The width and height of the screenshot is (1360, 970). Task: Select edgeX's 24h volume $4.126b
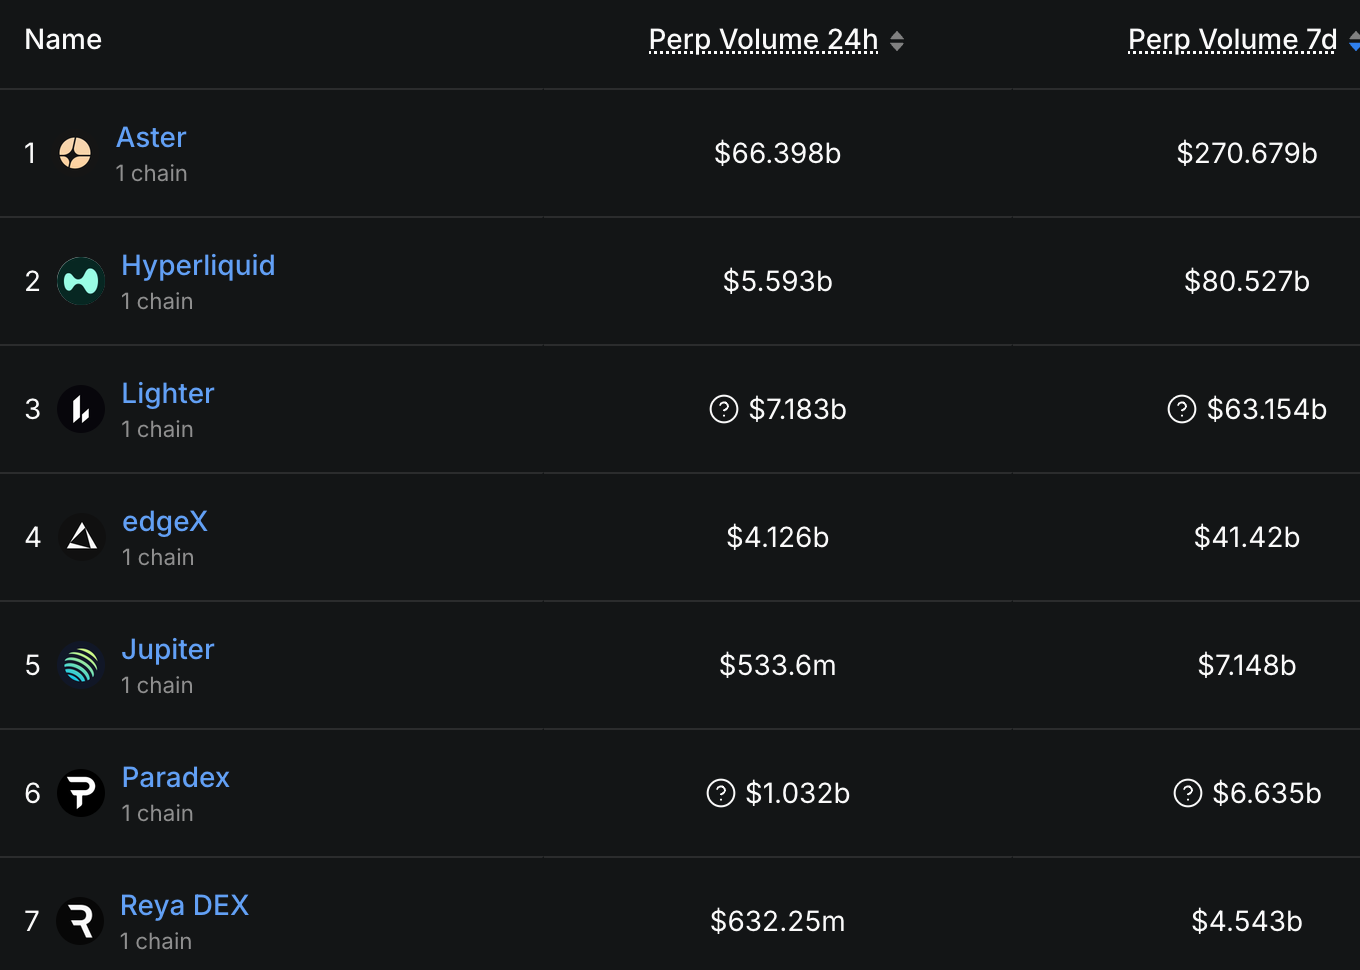777,537
